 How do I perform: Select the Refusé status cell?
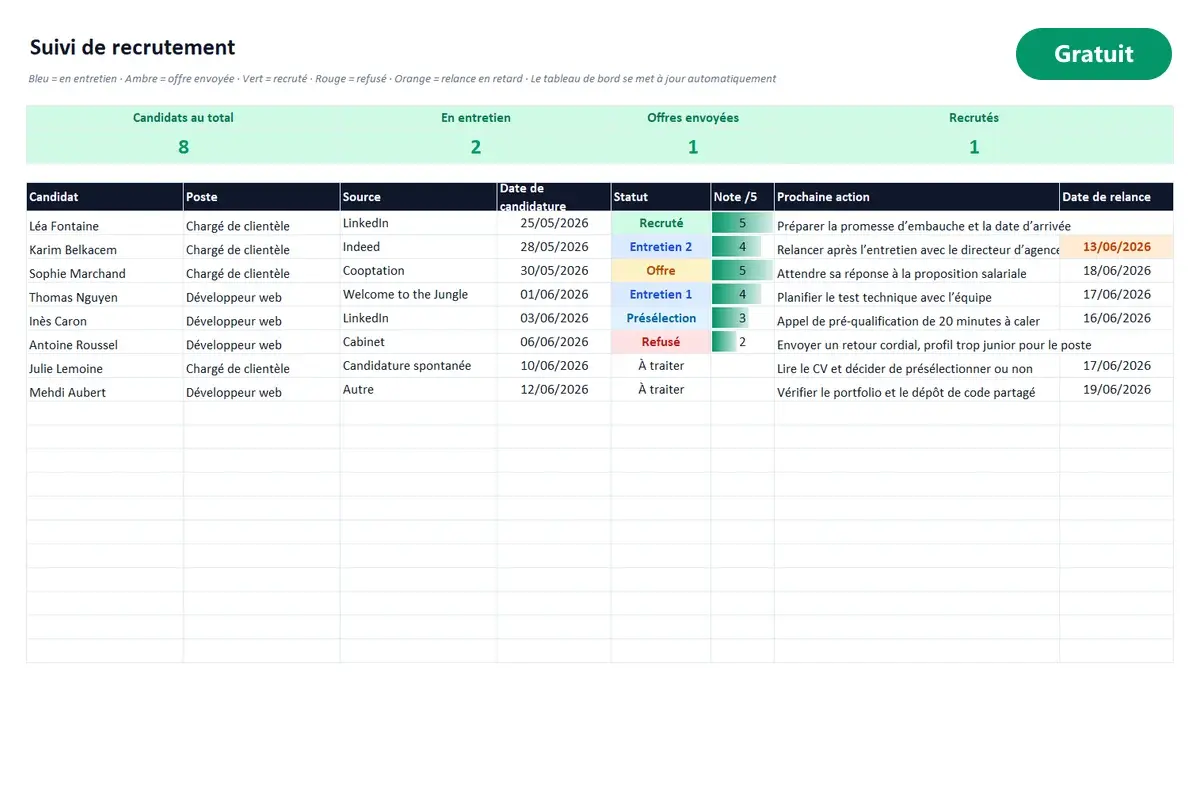661,342
